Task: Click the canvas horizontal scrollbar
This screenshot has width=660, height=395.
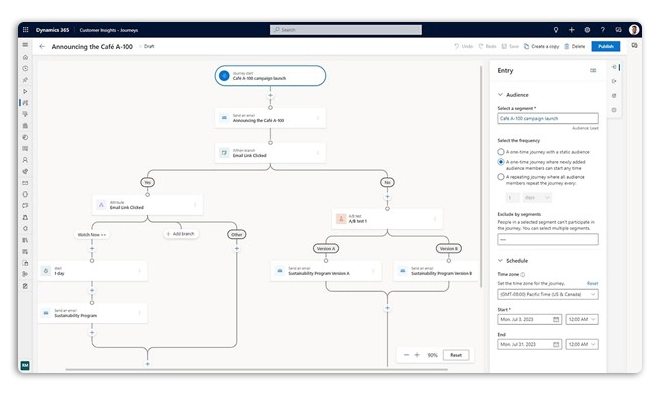Action: (x=256, y=370)
